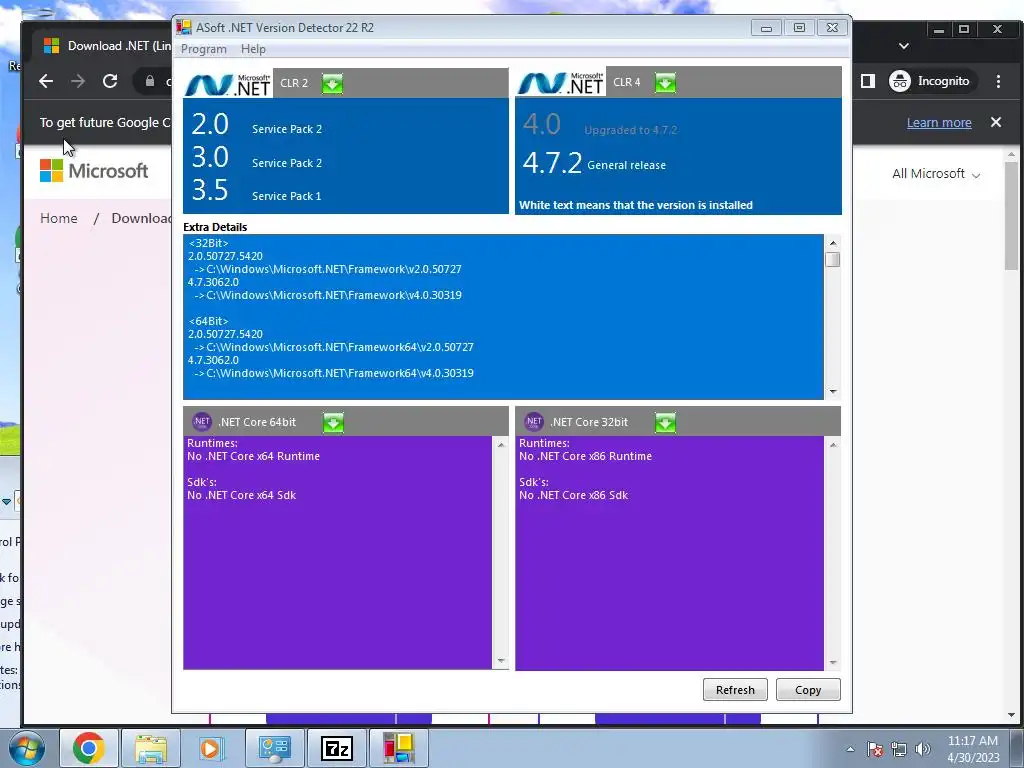Click the Copy button
1024x768 pixels.
click(x=808, y=690)
